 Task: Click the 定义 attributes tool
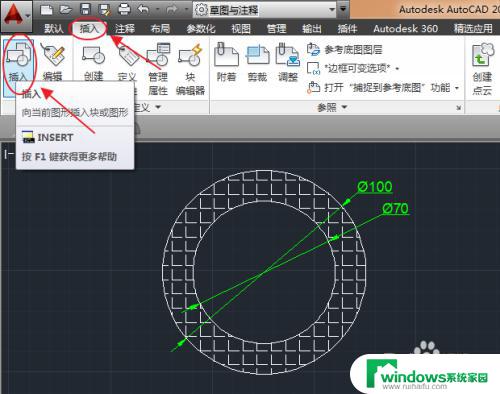pyautogui.click(x=127, y=63)
